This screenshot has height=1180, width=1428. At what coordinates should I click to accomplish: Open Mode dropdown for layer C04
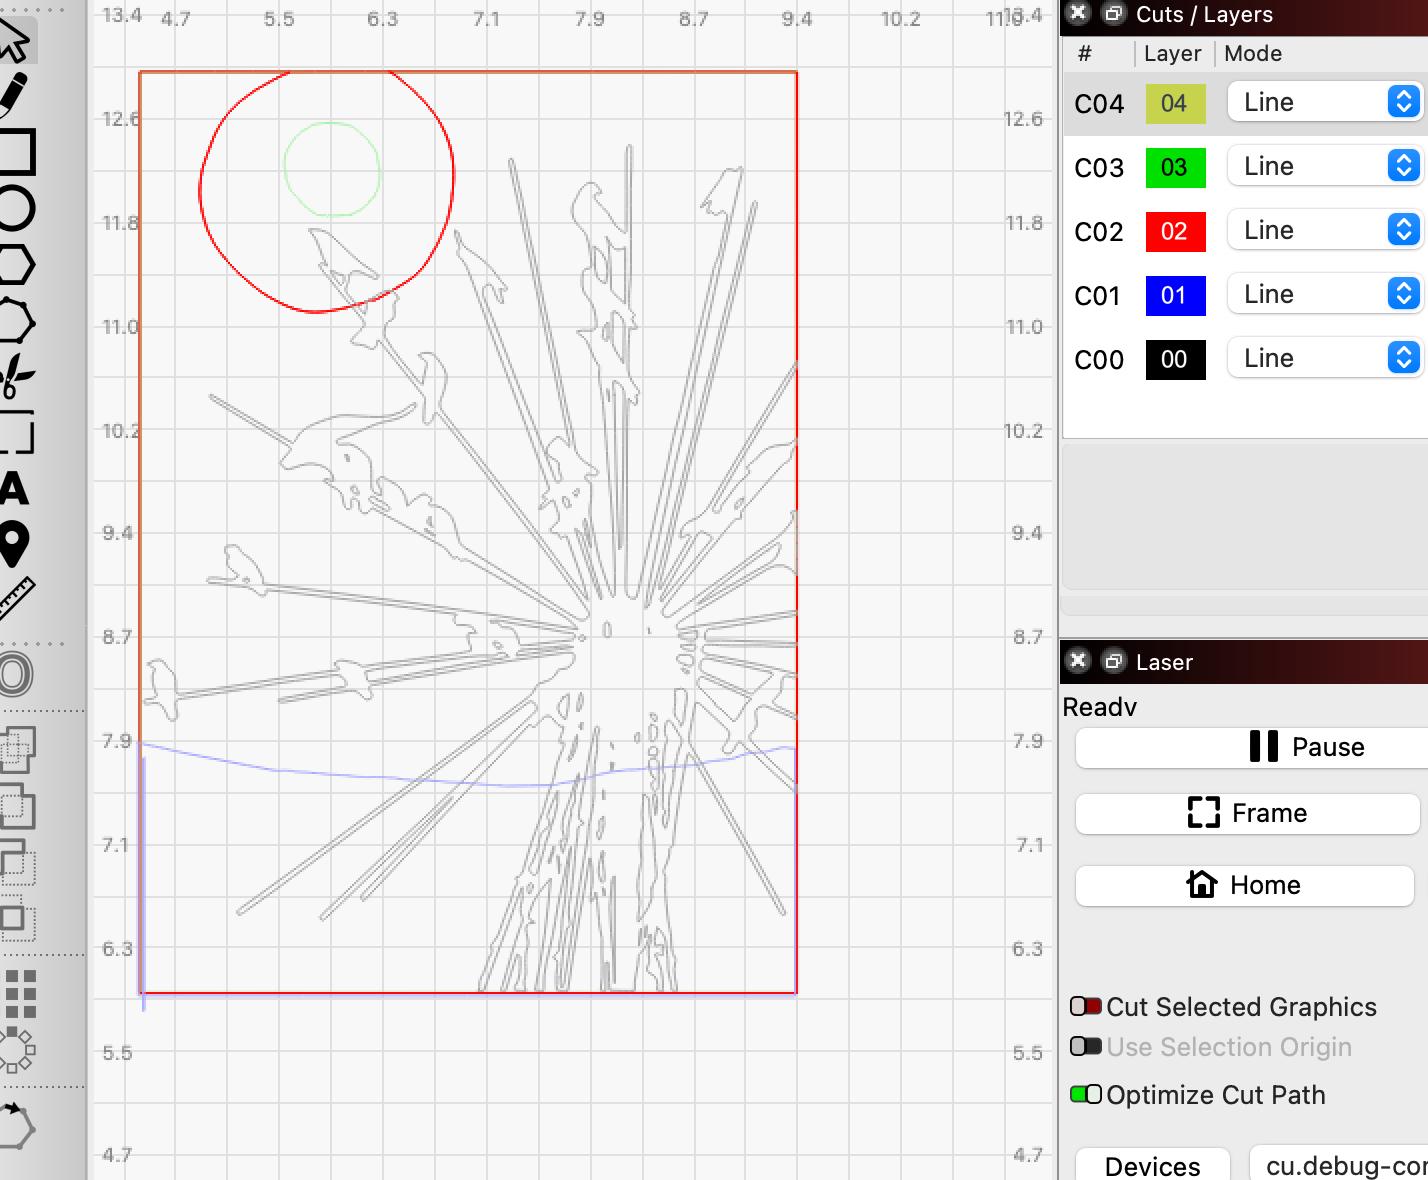point(1324,102)
